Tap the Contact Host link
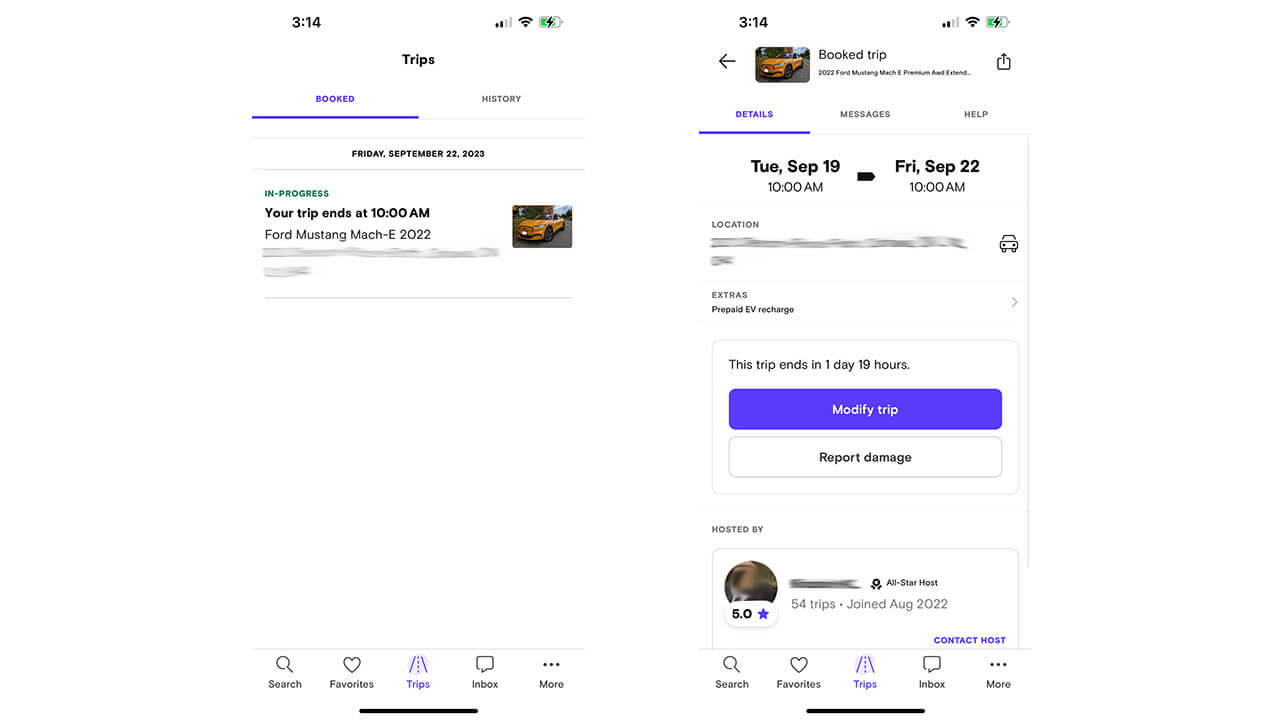1280x720 pixels. pyautogui.click(x=969, y=640)
